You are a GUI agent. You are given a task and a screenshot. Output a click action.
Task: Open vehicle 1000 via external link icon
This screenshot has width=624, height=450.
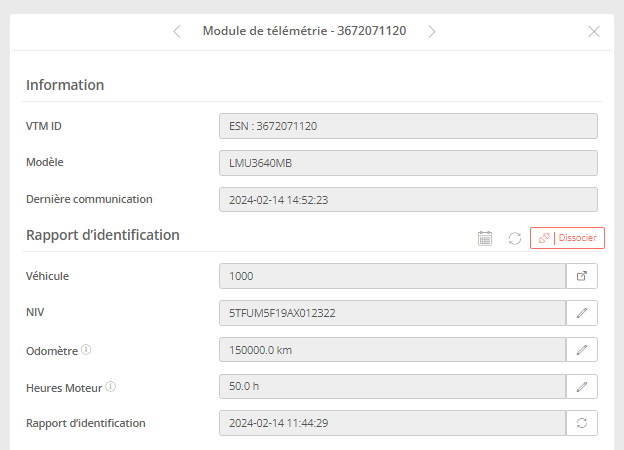582,276
